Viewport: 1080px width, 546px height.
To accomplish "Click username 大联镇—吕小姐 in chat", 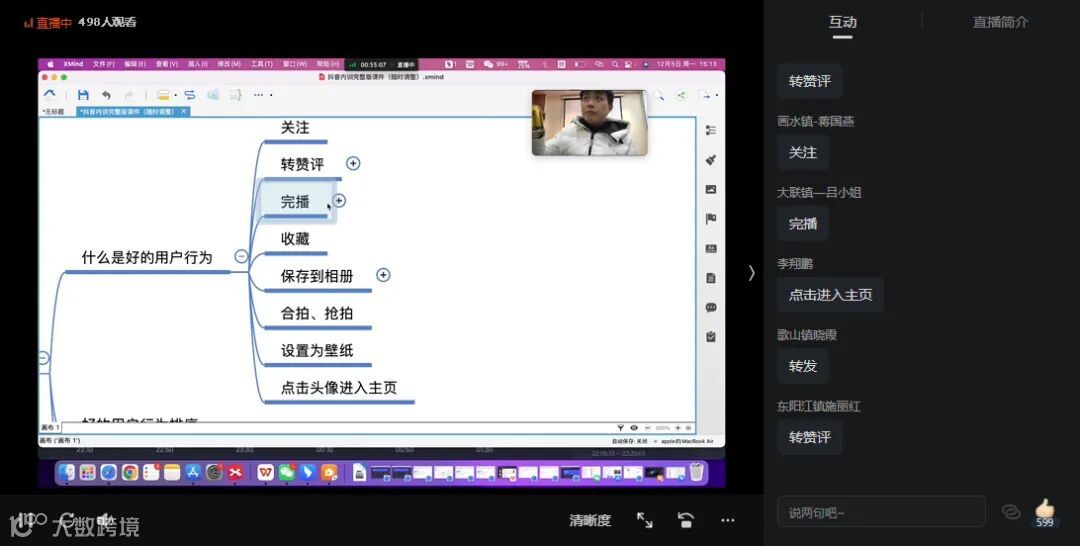I will [x=819, y=193].
